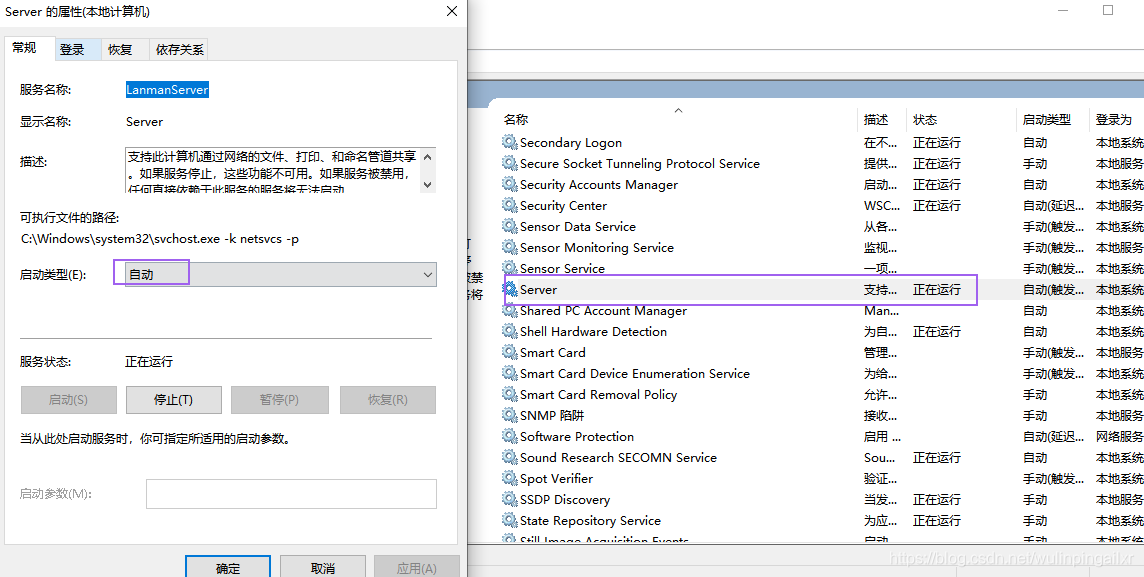
Task: Click 正在运行 status in the Server row
Action: [937, 290]
